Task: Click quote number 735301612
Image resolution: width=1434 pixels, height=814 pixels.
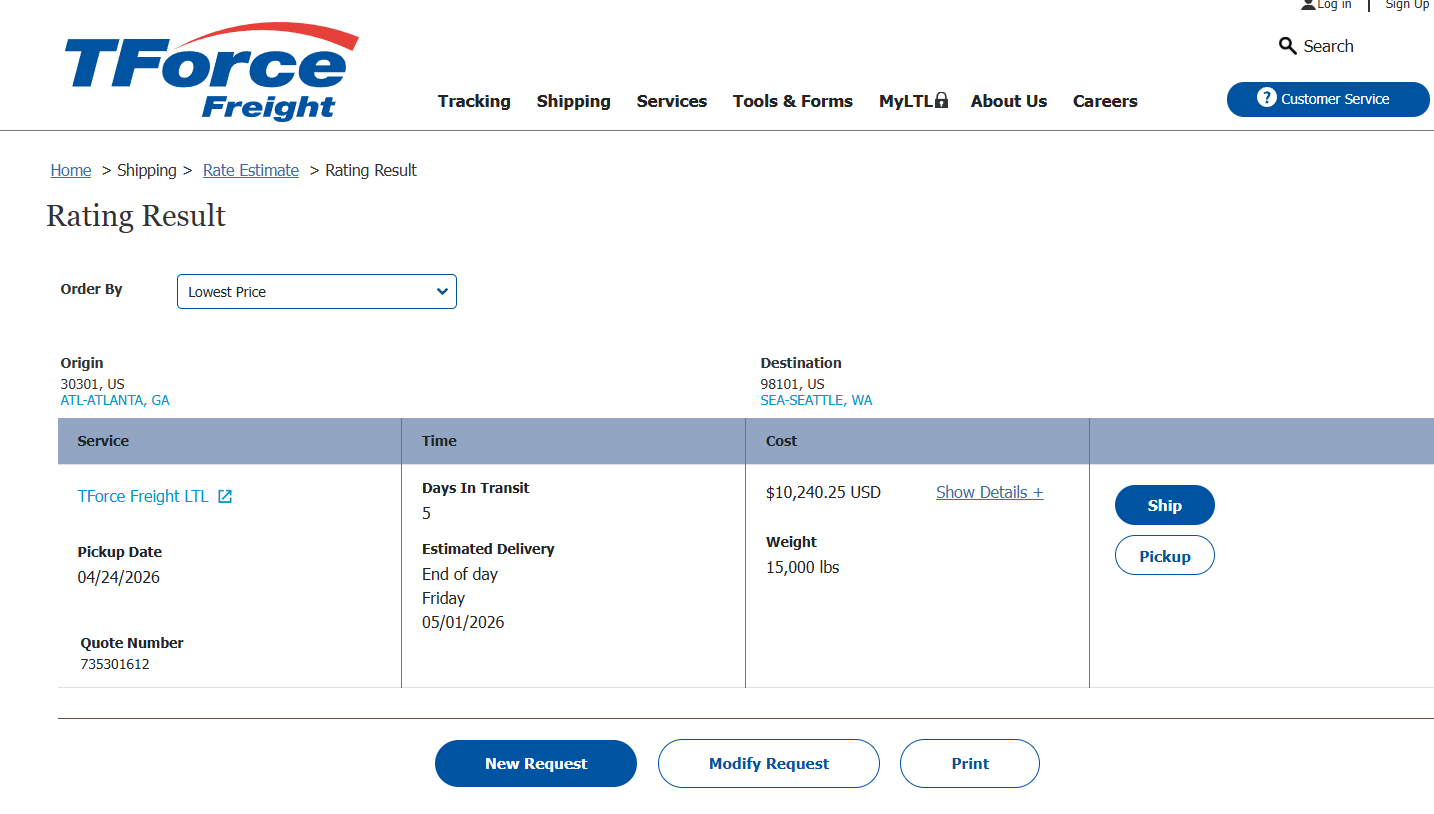Action: click(x=115, y=664)
